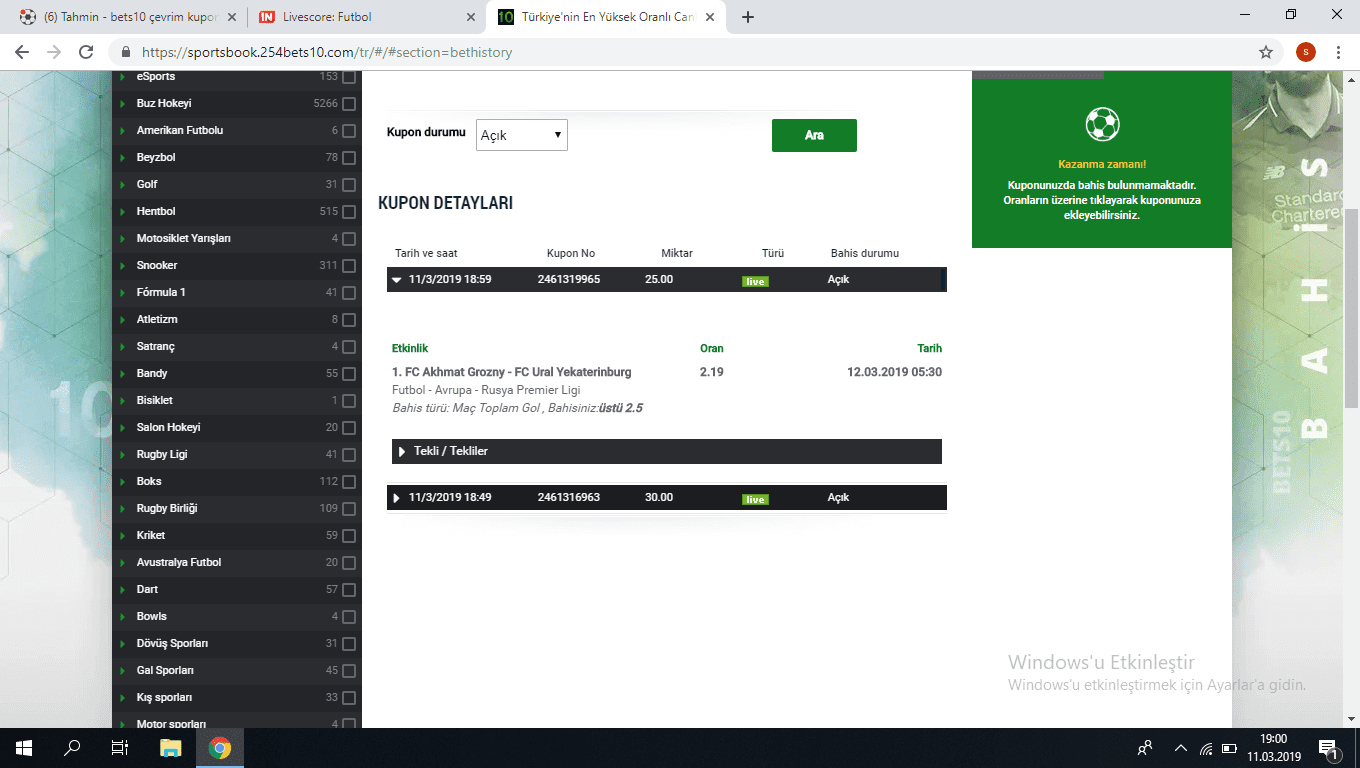
Task: Open Salon Hokeyi in sports menu
Action: click(169, 427)
